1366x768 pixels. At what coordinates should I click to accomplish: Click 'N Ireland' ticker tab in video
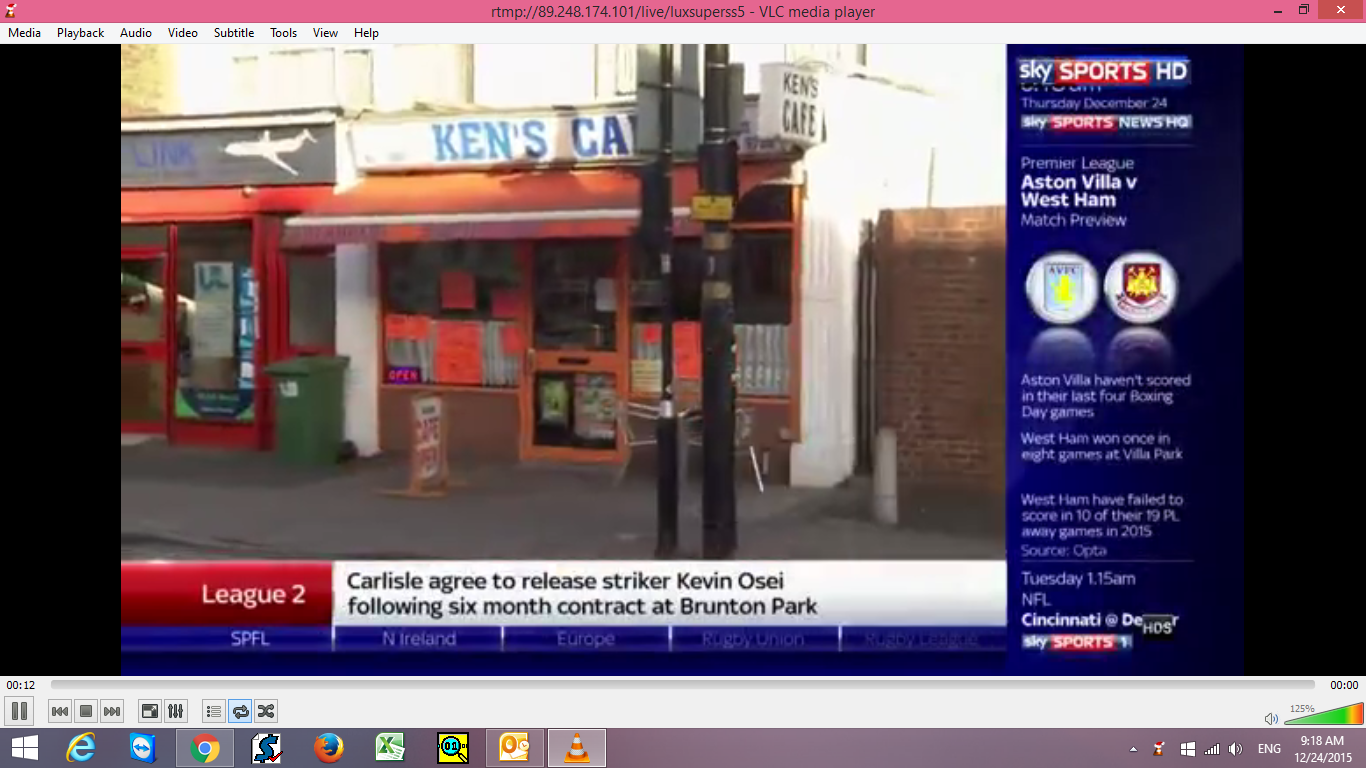418,638
